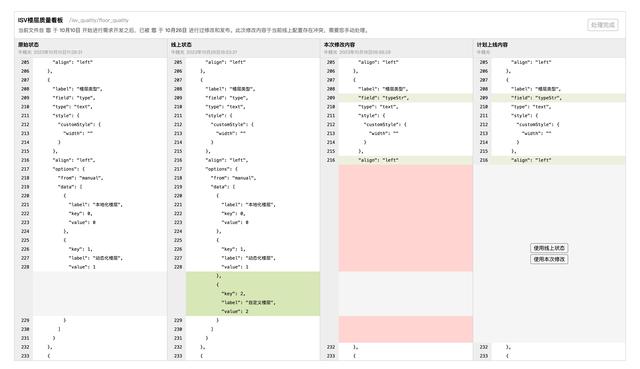Click line number 228 in the 线上状态 column

[x=178, y=267]
